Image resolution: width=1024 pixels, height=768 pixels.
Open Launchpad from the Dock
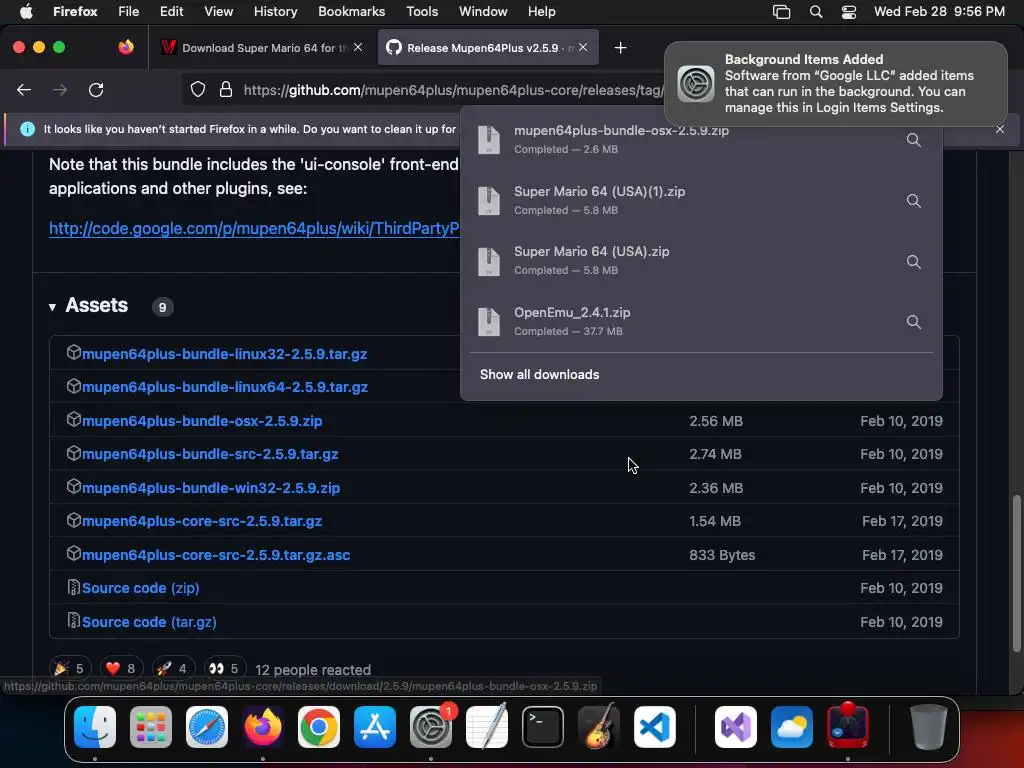pos(151,726)
